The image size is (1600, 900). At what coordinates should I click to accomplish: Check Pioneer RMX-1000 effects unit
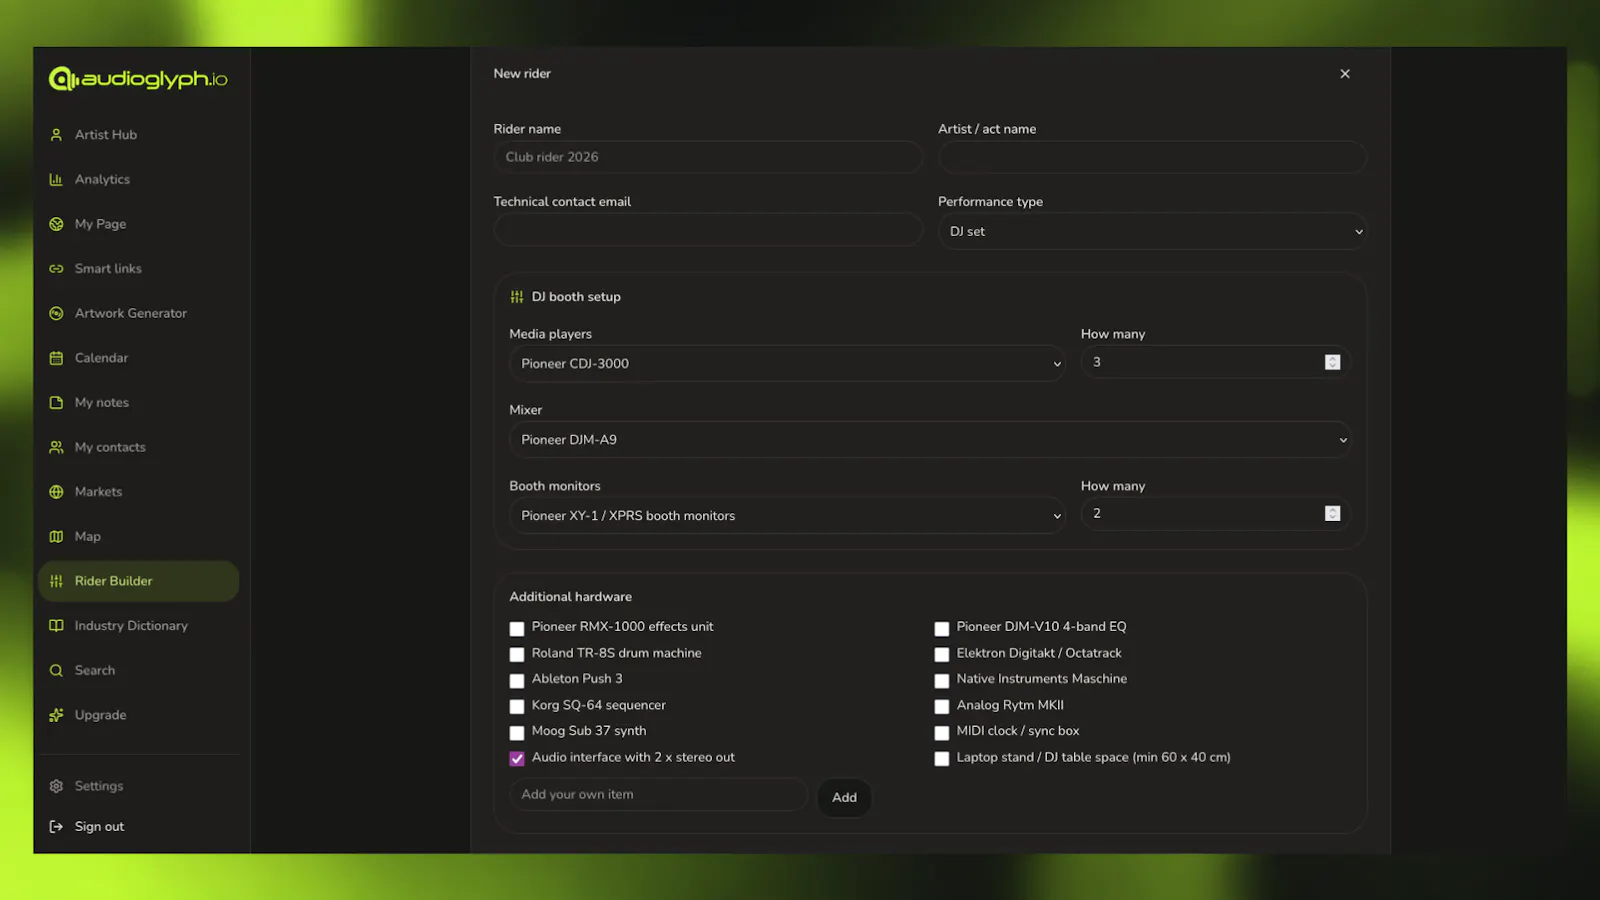[x=517, y=629]
